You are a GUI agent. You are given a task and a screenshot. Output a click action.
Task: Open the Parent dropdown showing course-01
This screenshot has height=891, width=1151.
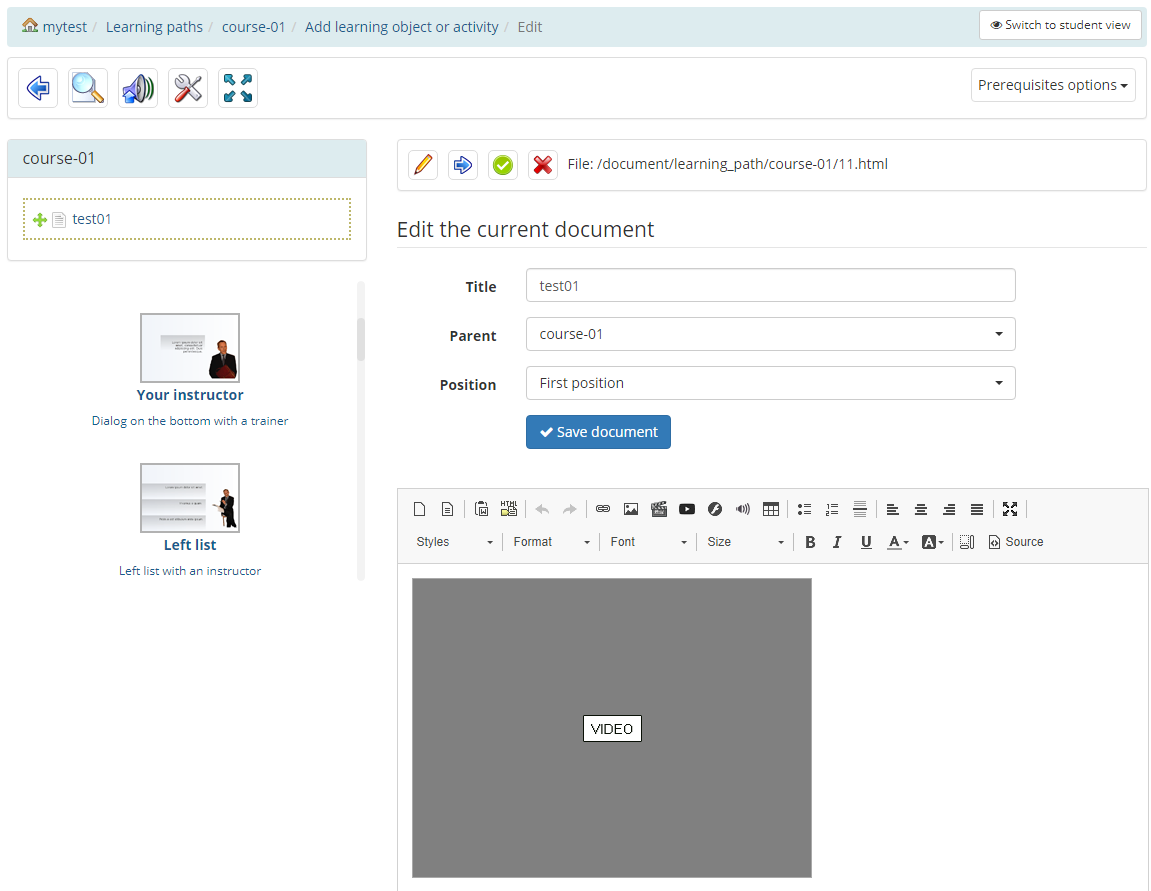tap(770, 334)
